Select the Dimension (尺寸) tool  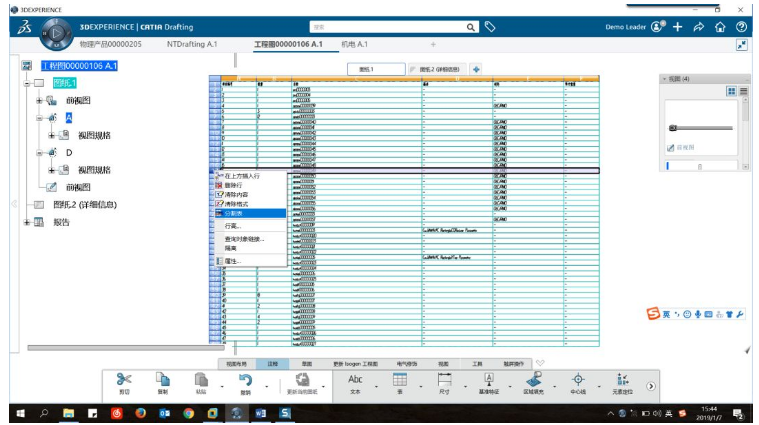444,383
